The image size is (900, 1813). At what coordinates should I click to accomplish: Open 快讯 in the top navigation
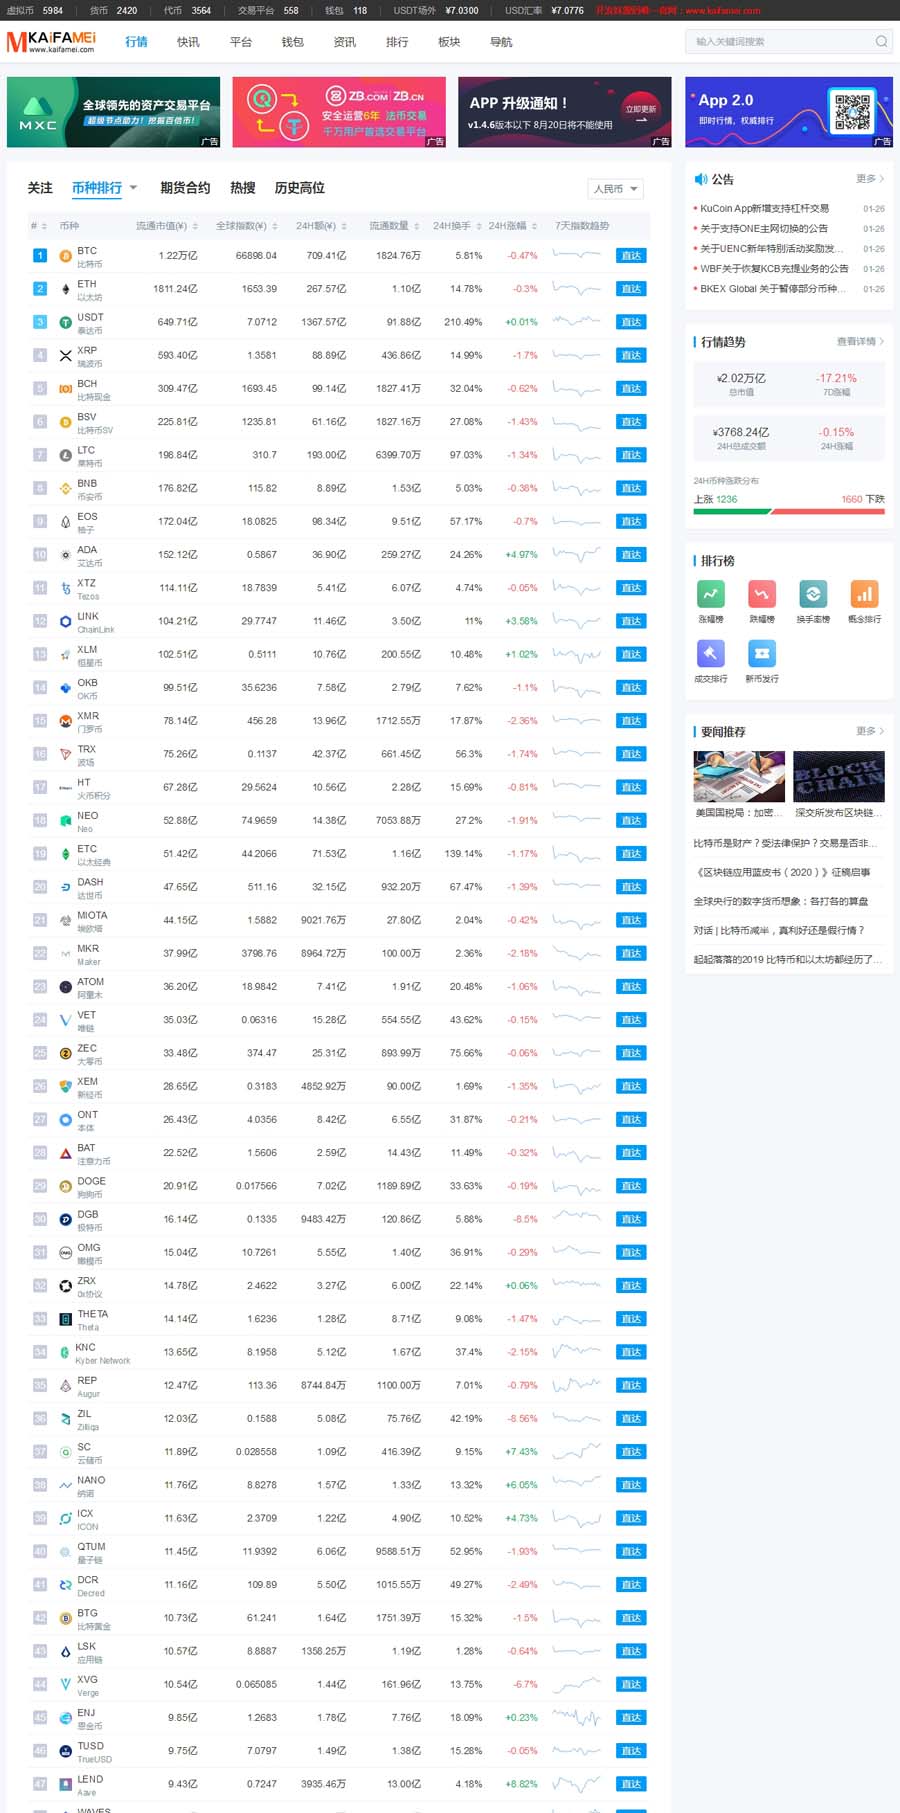point(188,42)
